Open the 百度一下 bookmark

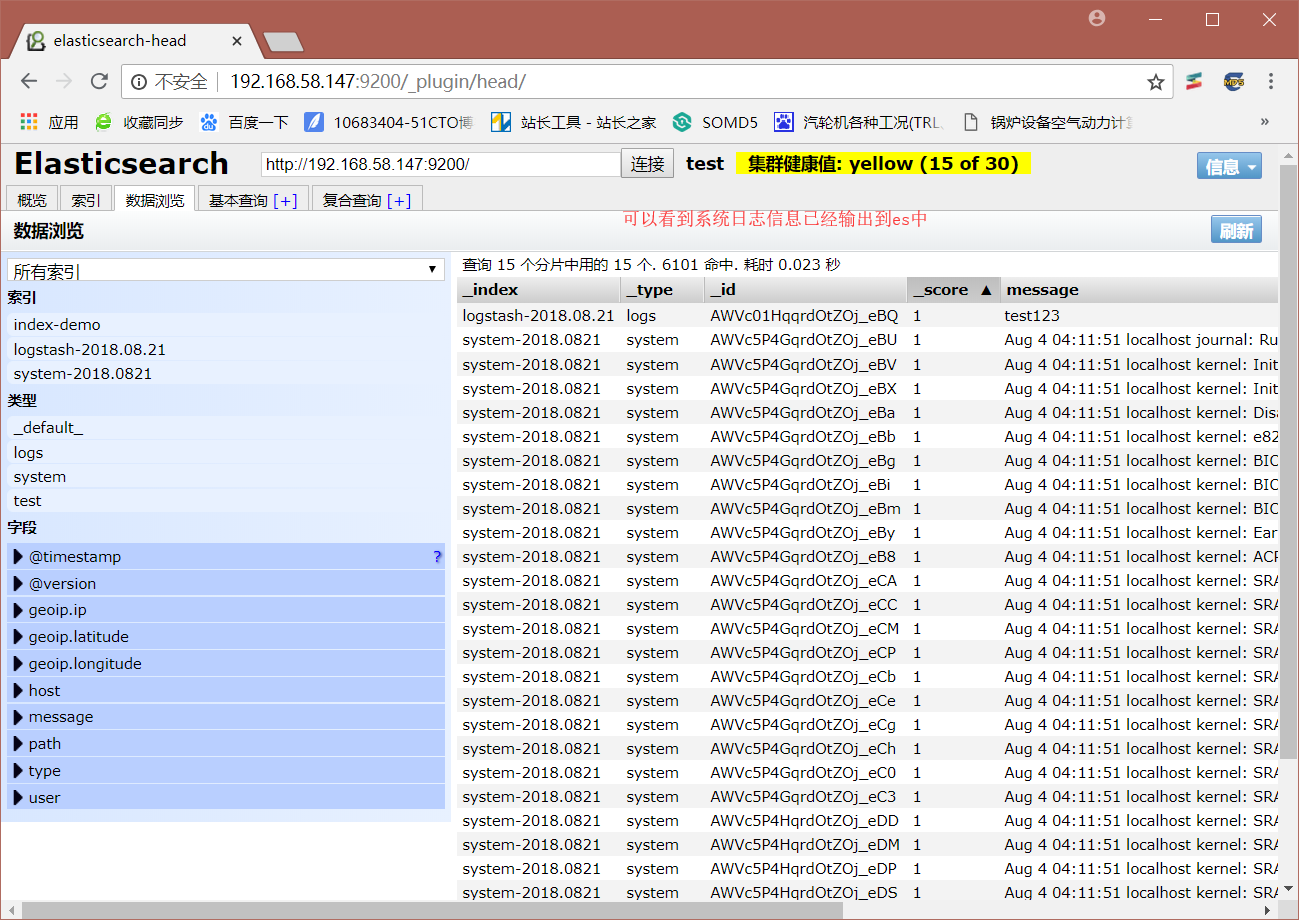[244, 122]
